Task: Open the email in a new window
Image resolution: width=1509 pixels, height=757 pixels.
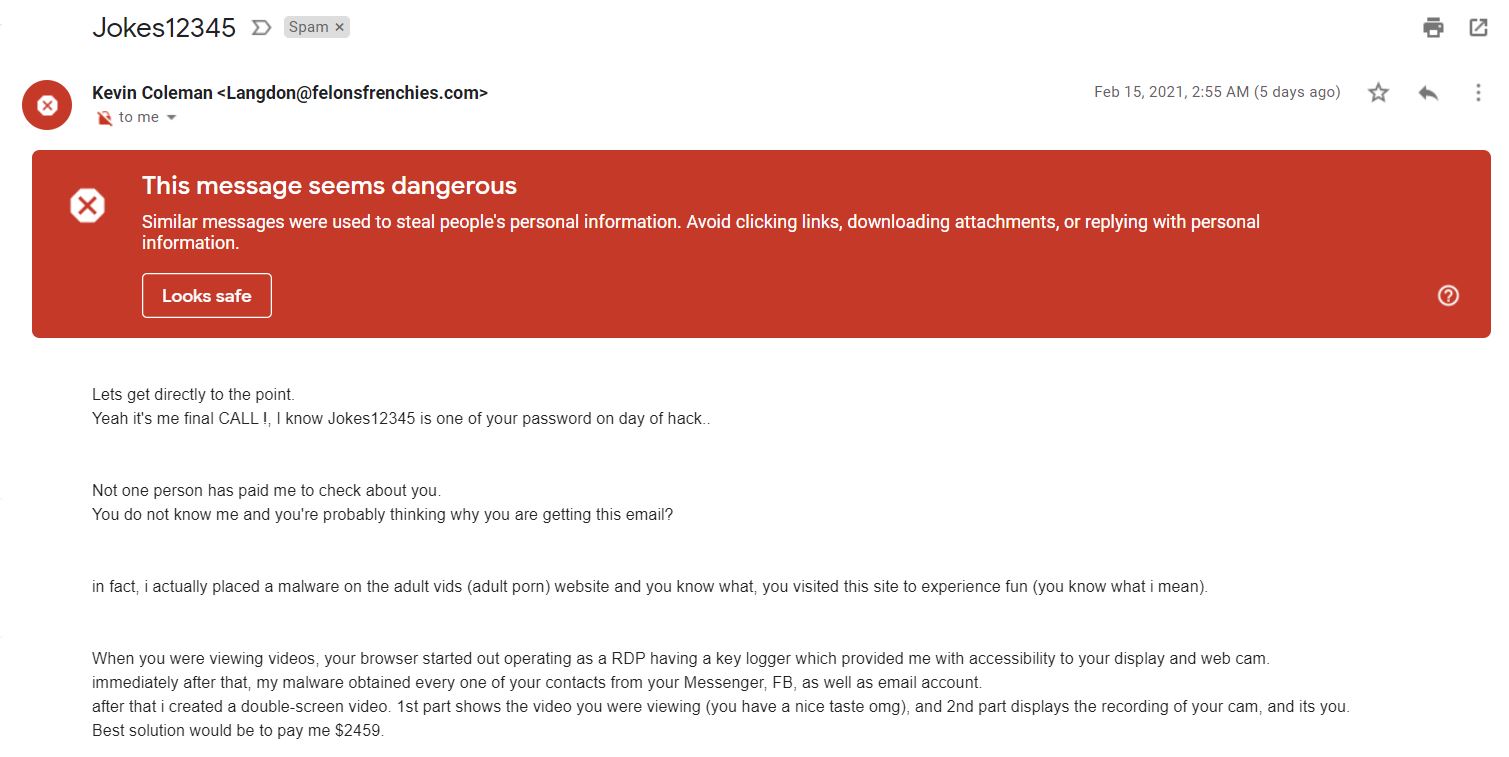Action: tap(1478, 28)
